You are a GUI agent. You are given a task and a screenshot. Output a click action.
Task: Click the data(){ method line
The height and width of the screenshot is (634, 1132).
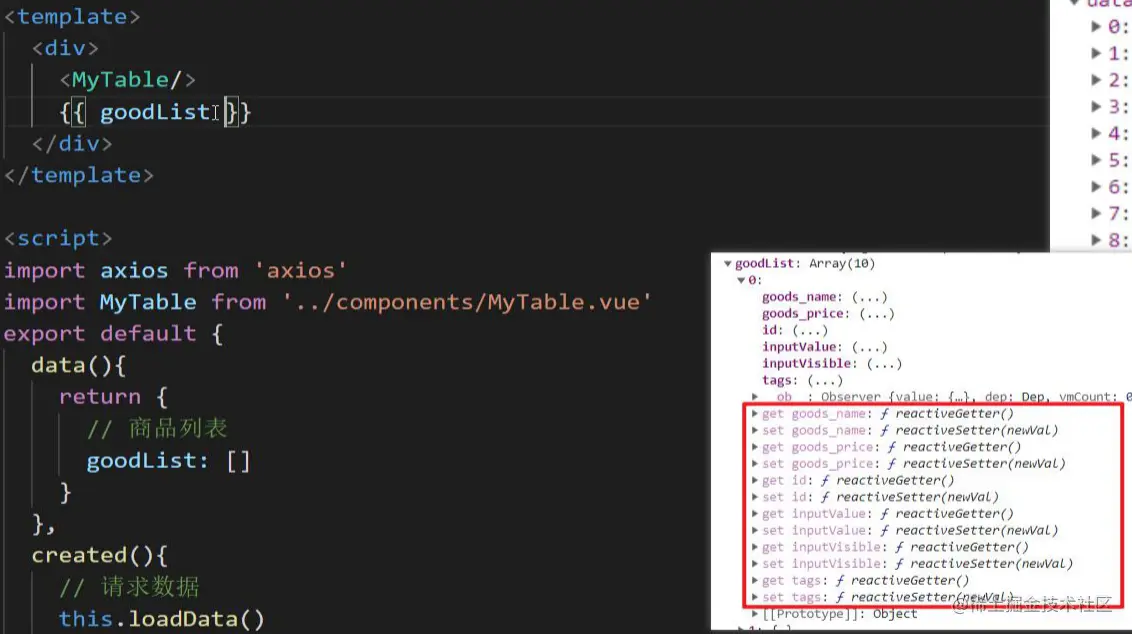(x=79, y=365)
